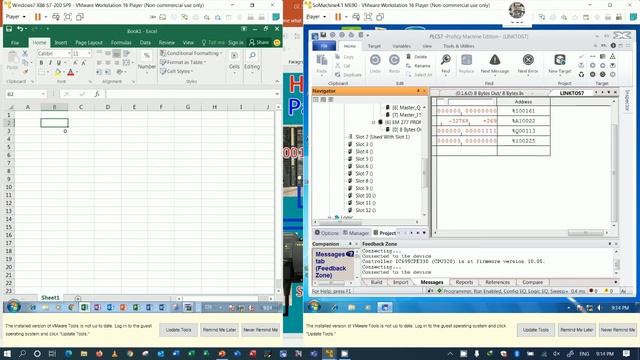640x360 pixels.
Task: Click Remind Me Later in left VMware window
Action: tap(219, 329)
